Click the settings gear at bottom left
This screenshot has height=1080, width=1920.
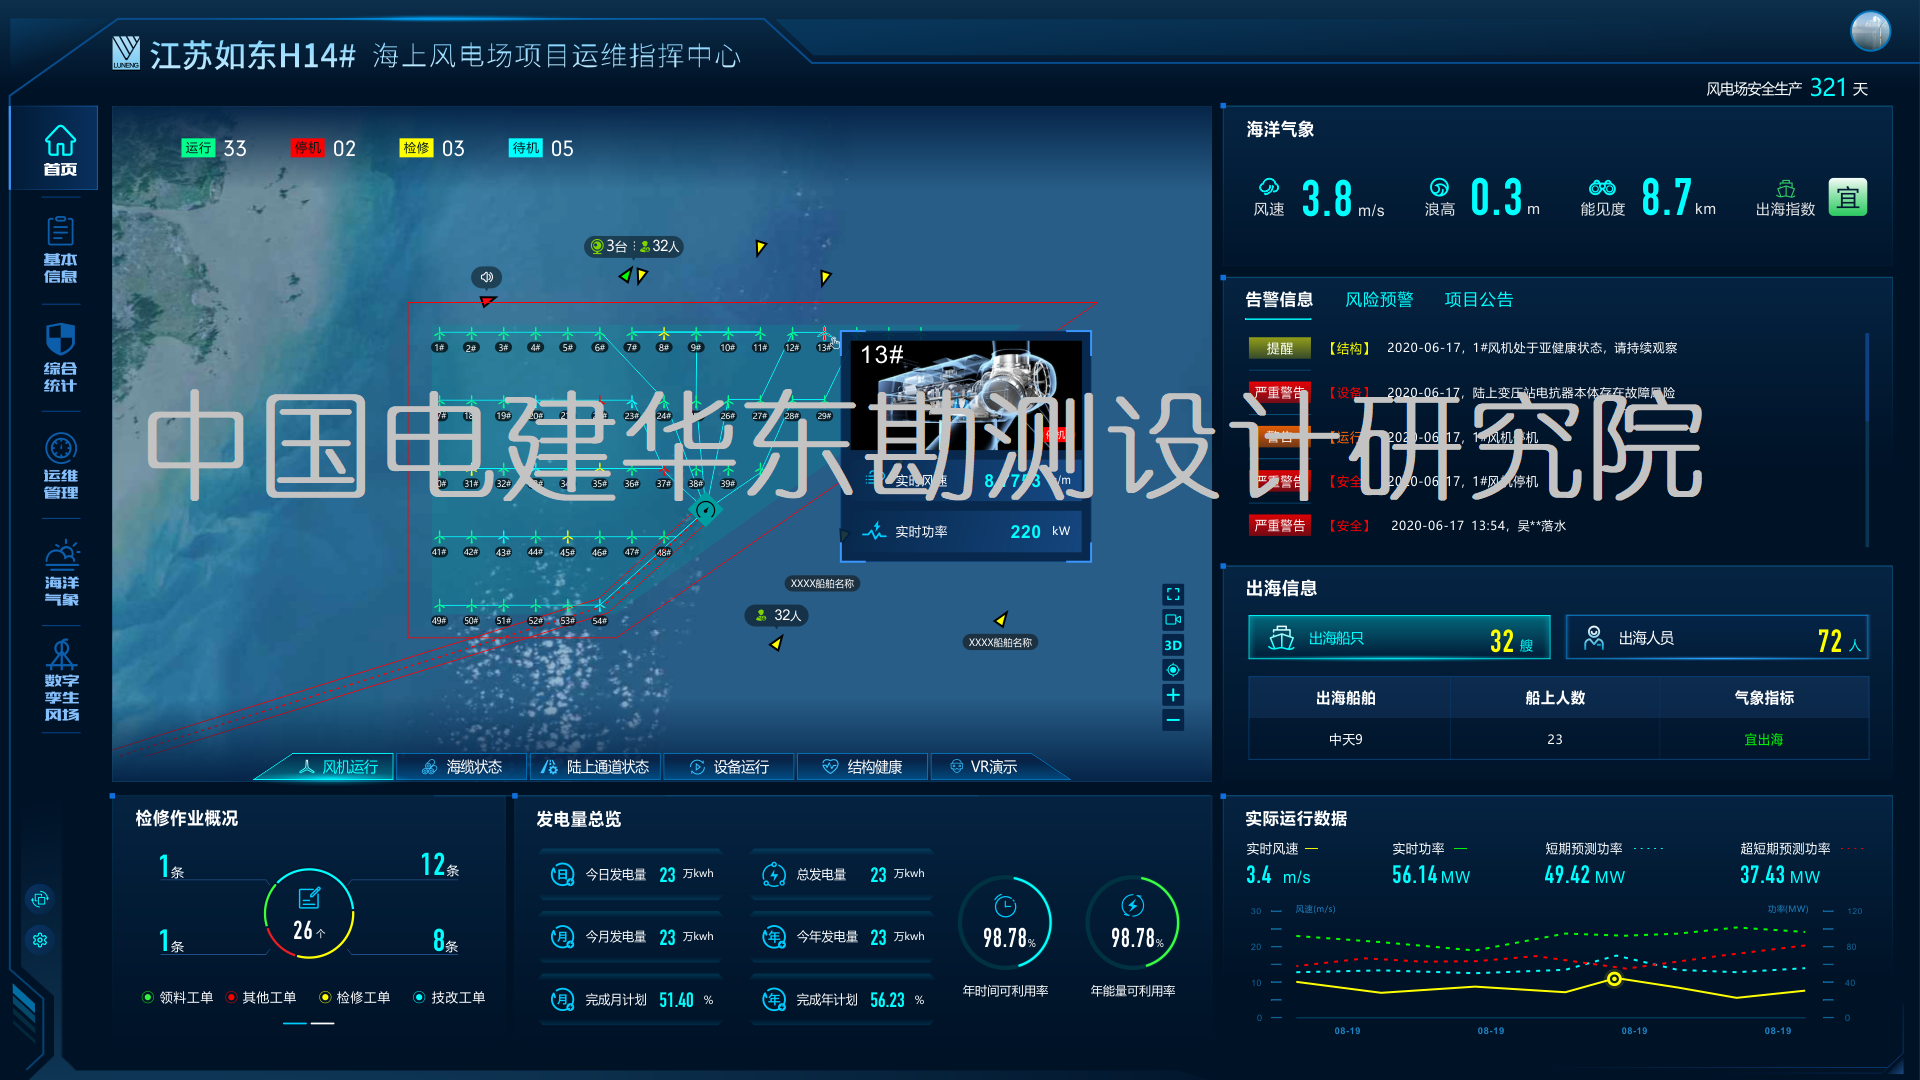(40, 940)
